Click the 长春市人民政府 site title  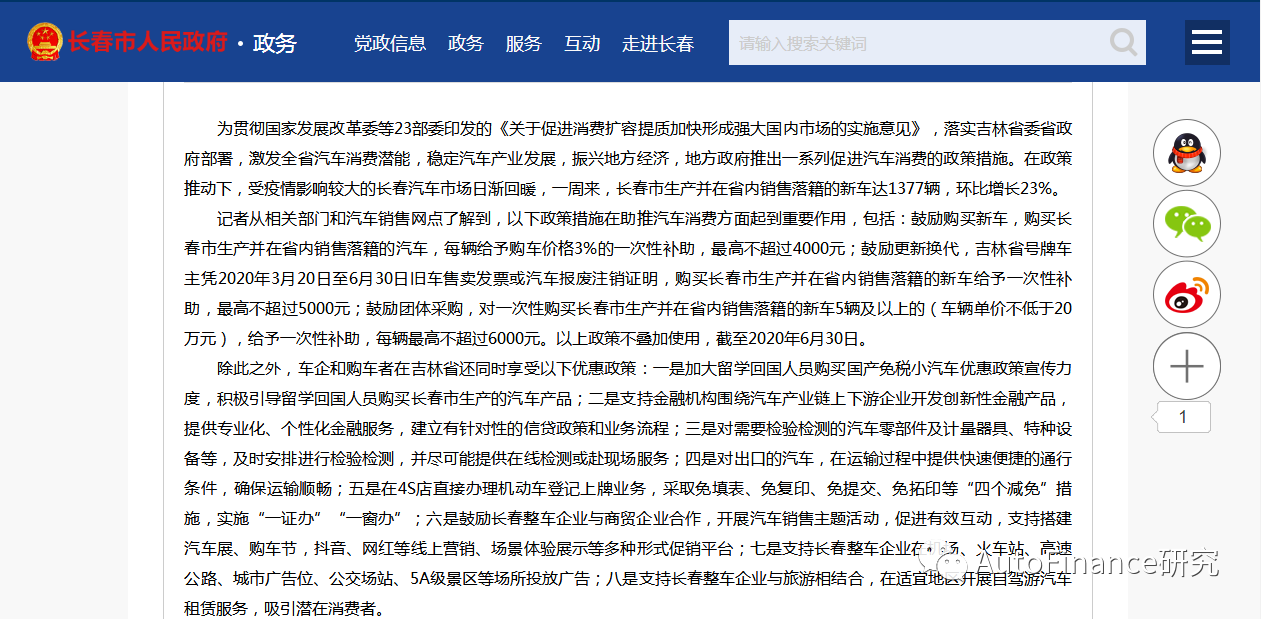(148, 42)
